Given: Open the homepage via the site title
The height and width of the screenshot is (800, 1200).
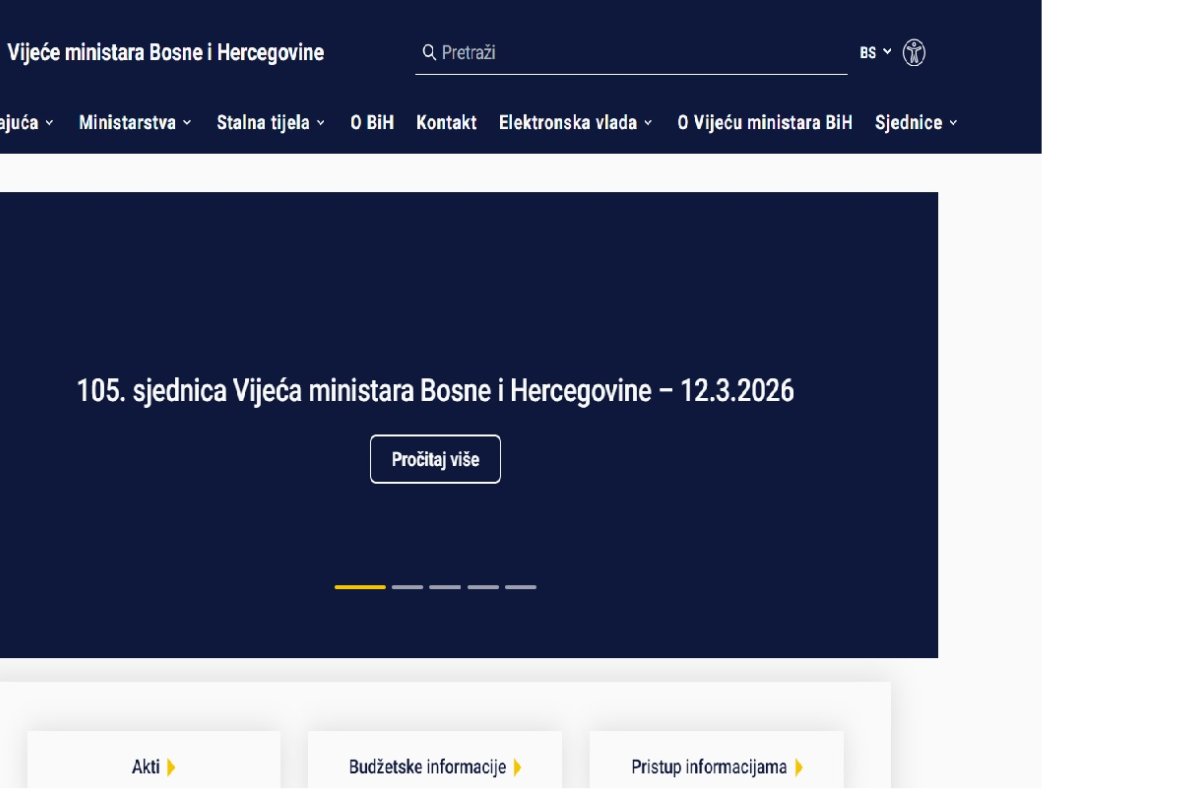Looking at the screenshot, I should tap(165, 52).
